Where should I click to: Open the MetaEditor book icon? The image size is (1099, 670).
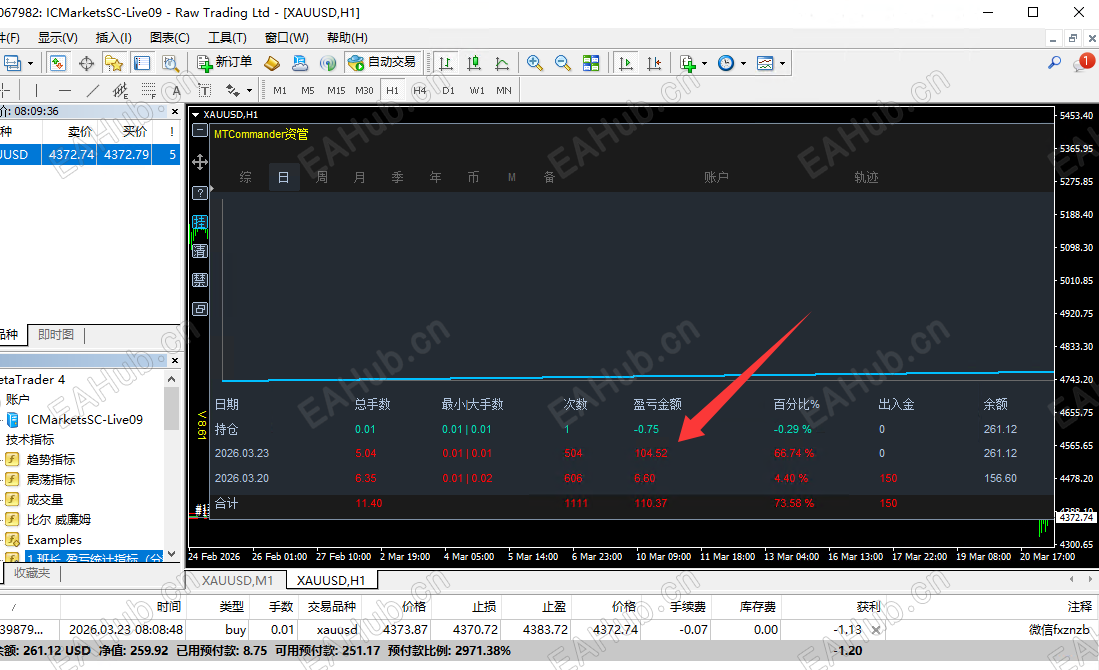click(272, 63)
